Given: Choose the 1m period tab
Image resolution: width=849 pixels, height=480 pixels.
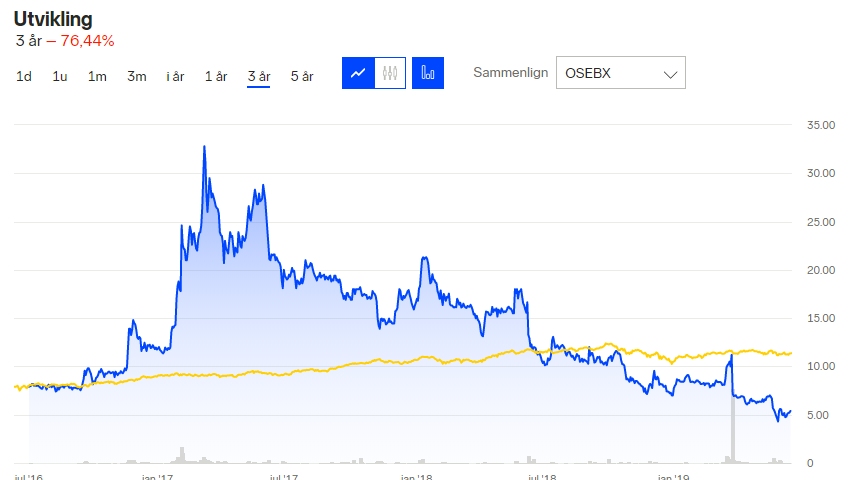Looking at the screenshot, I should pyautogui.click(x=97, y=77).
